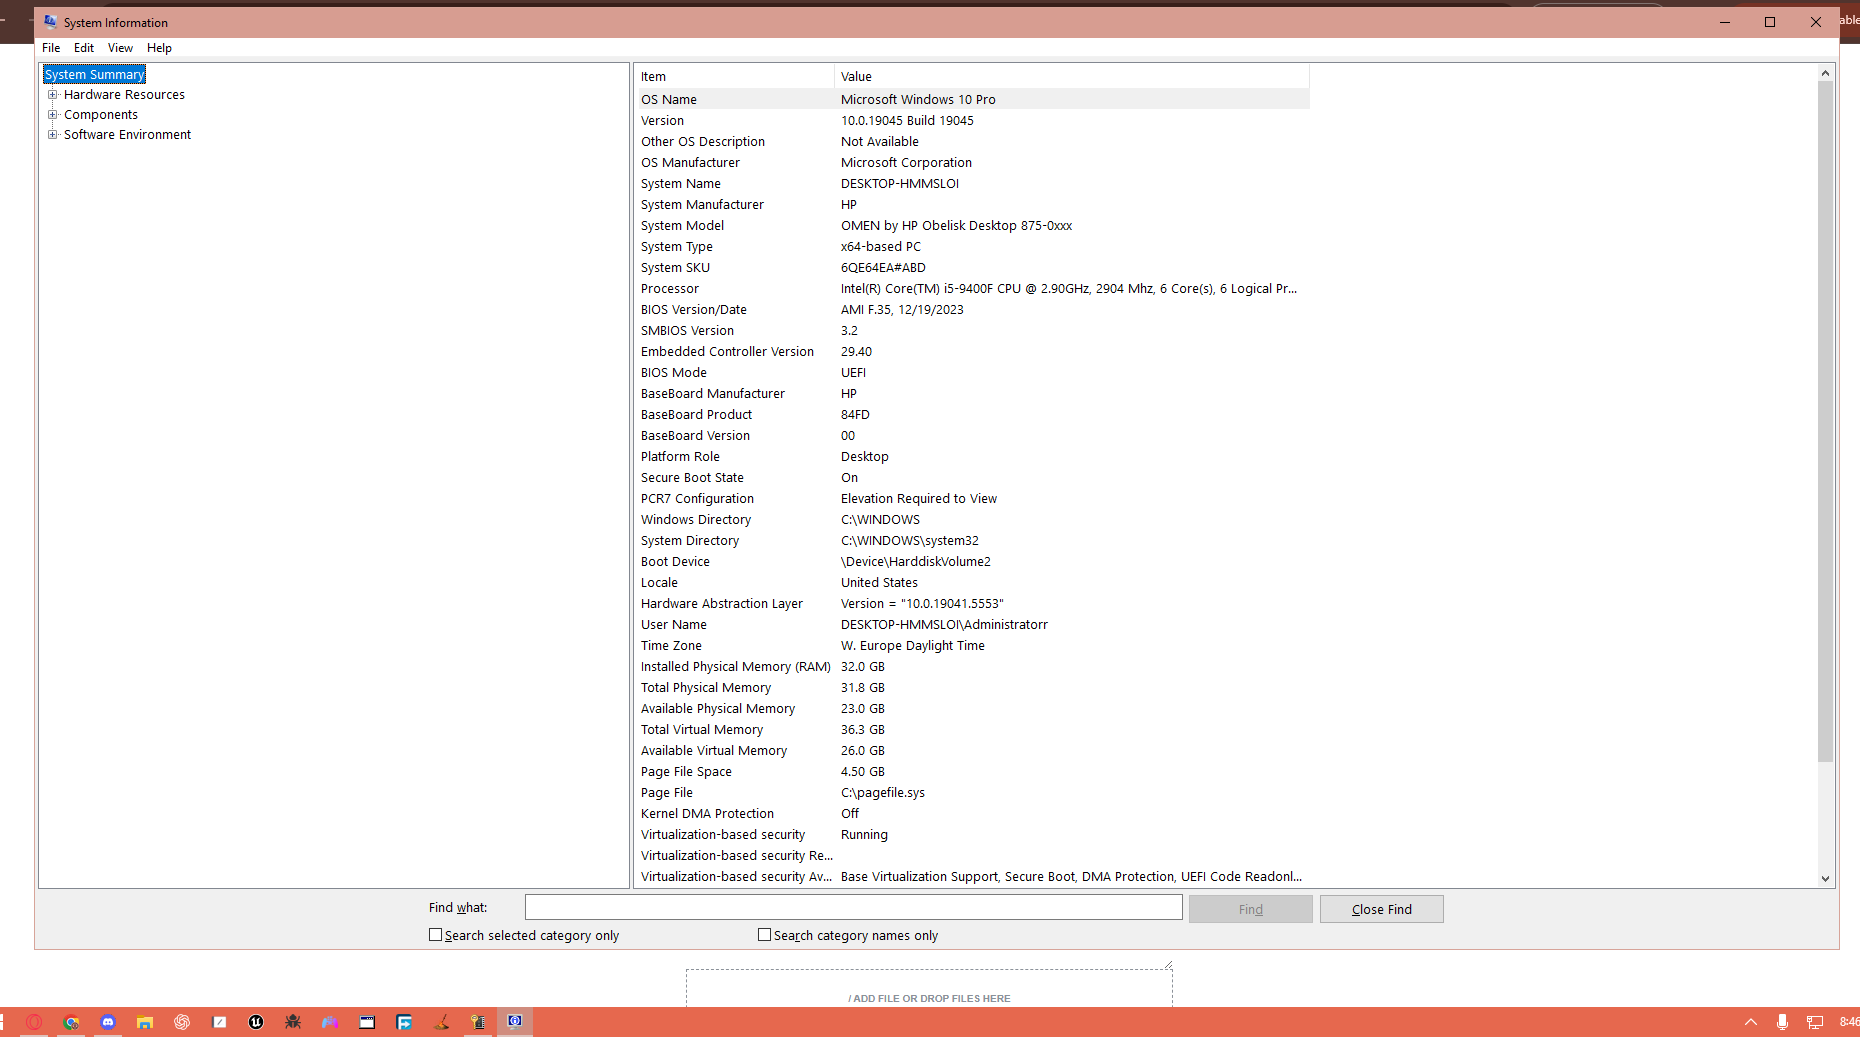The width and height of the screenshot is (1860, 1037).
Task: Select the OS Name row
Action: 973,99
